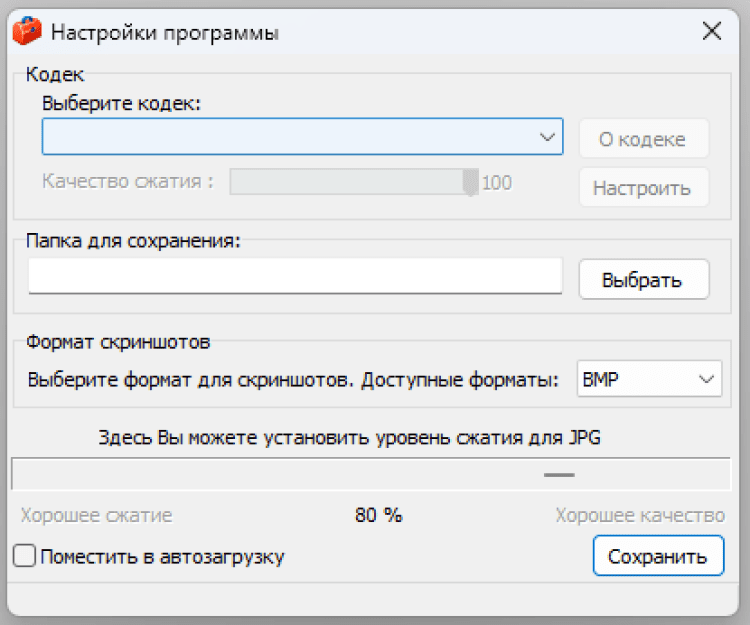Click the Качество сжатия slider thumb
750x625 pixels.
click(x=470, y=182)
